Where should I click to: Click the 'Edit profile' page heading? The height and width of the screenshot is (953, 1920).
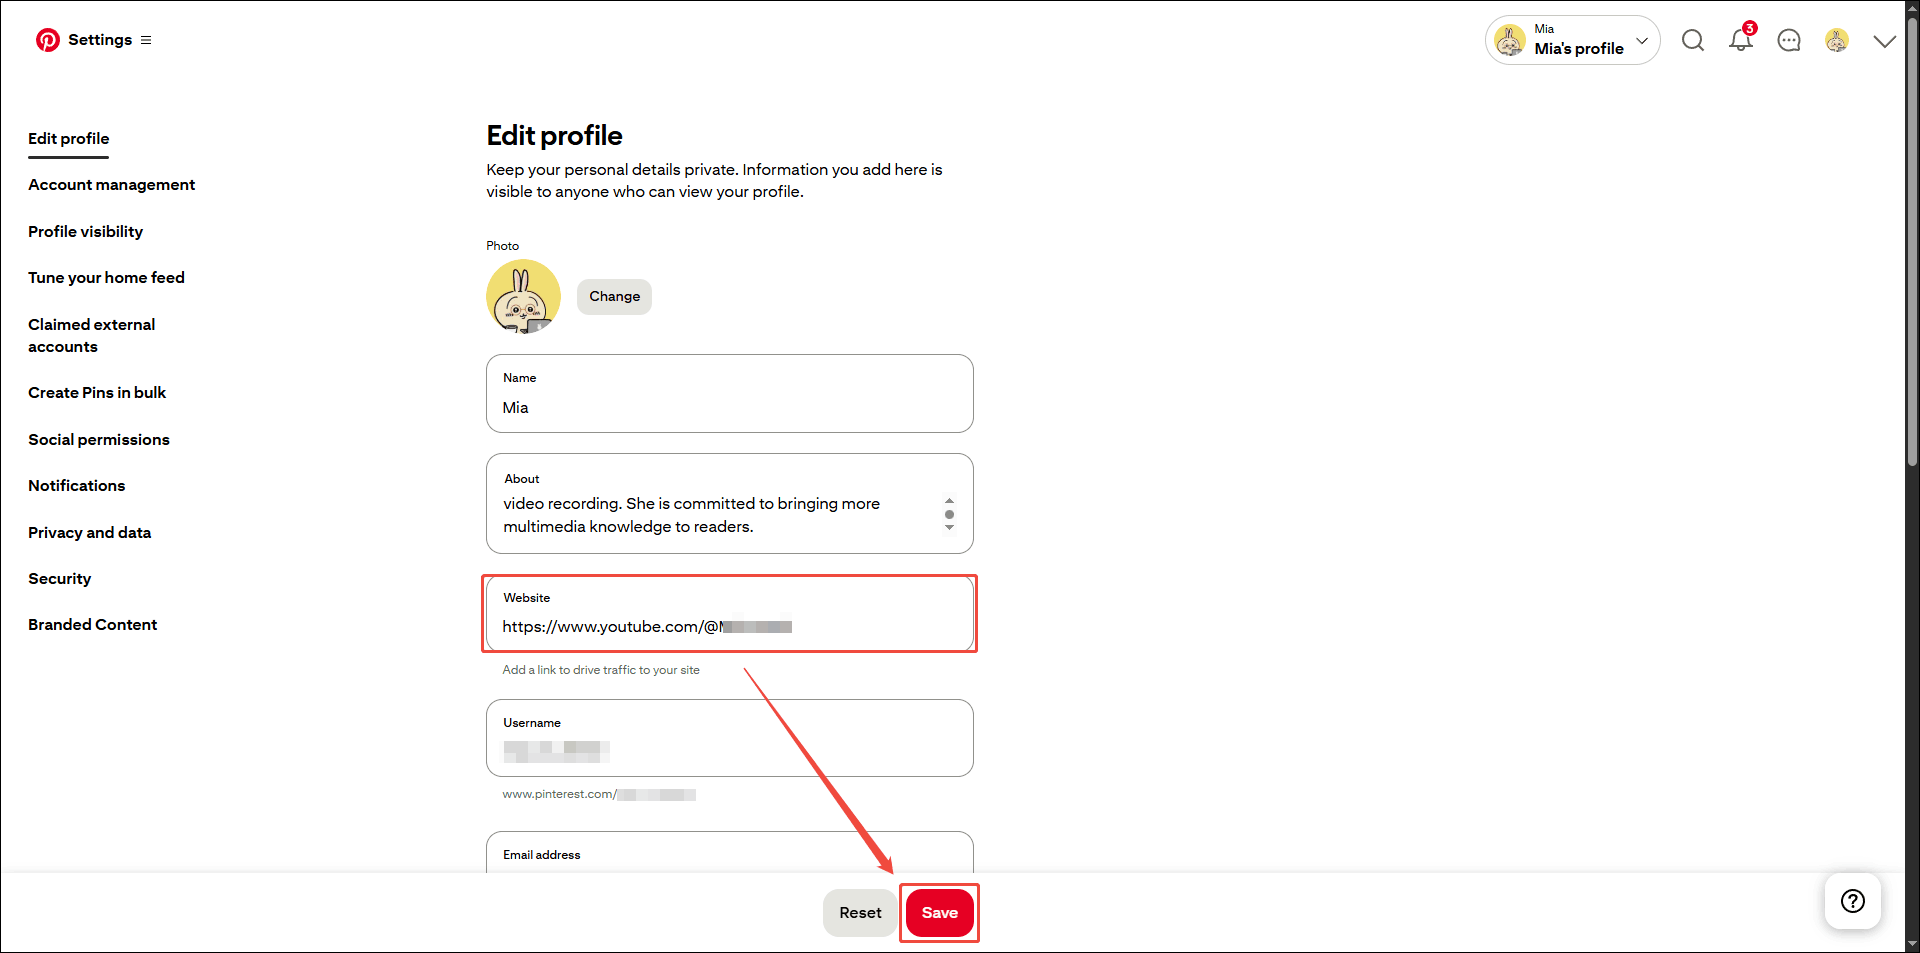coord(554,136)
